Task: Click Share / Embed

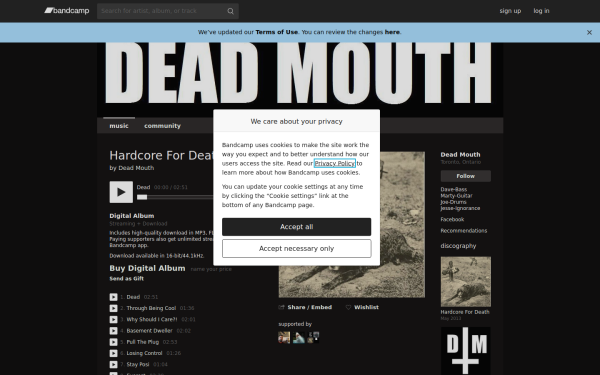Action: point(305,307)
